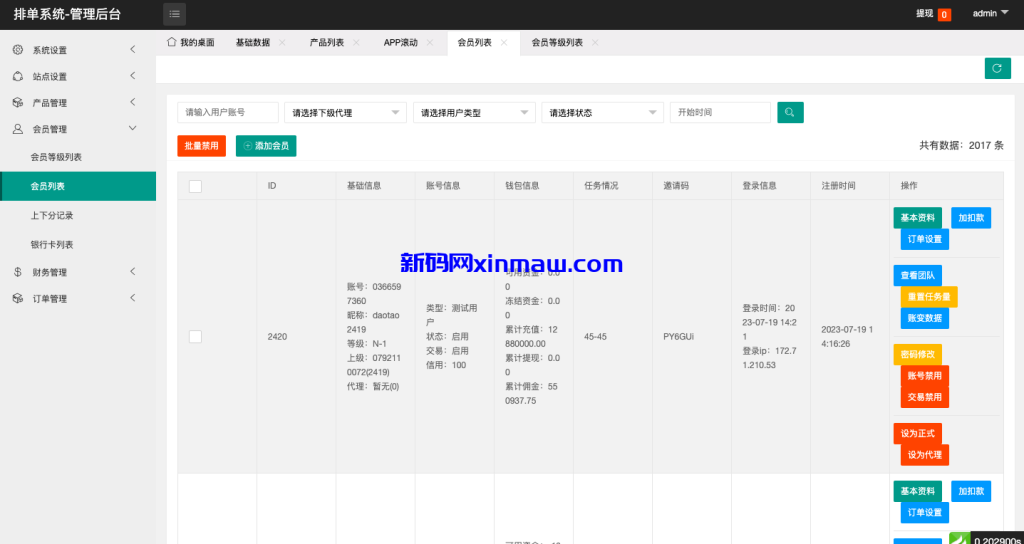Tick the checkbox for member ID 2420
Screen dimensions: 1024x544
coord(195,336)
